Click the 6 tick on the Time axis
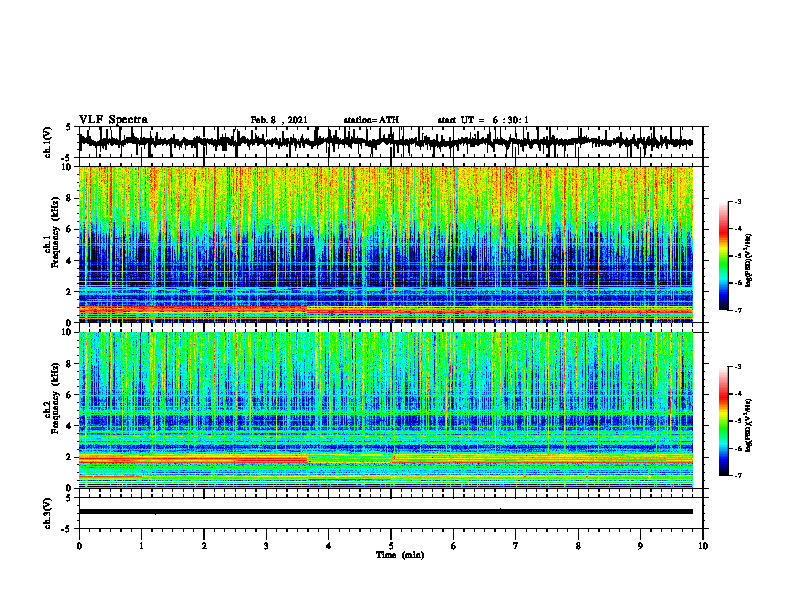The height and width of the screenshot is (612, 792). tap(454, 546)
